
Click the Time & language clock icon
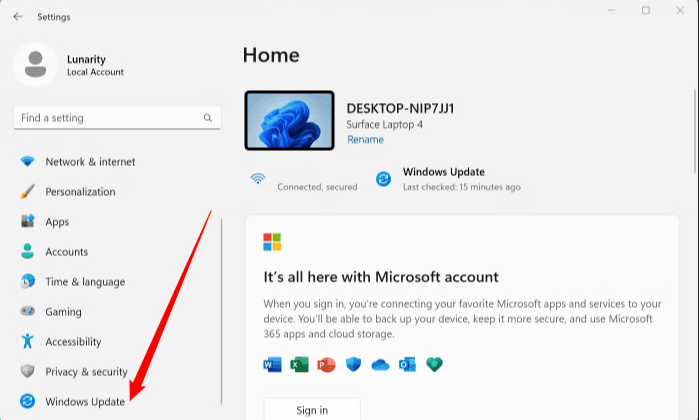click(28, 281)
